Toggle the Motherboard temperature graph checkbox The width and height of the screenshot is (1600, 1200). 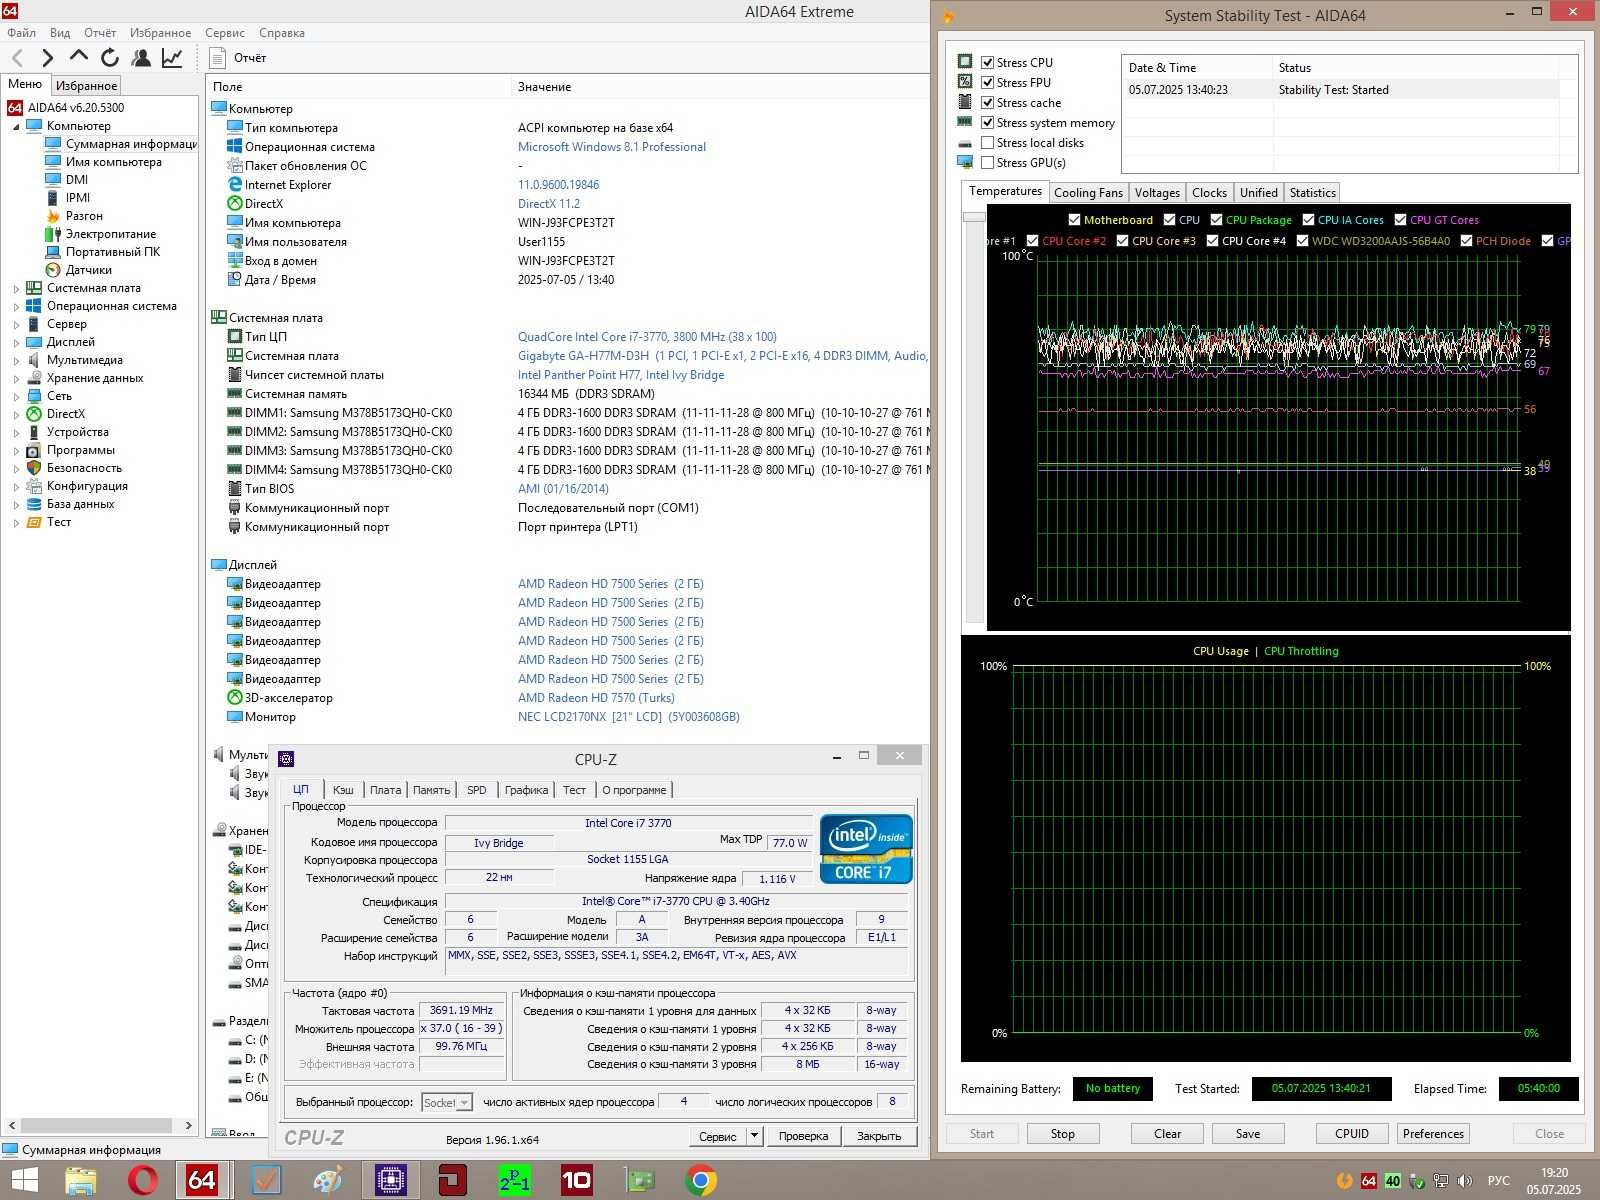[x=1074, y=220]
